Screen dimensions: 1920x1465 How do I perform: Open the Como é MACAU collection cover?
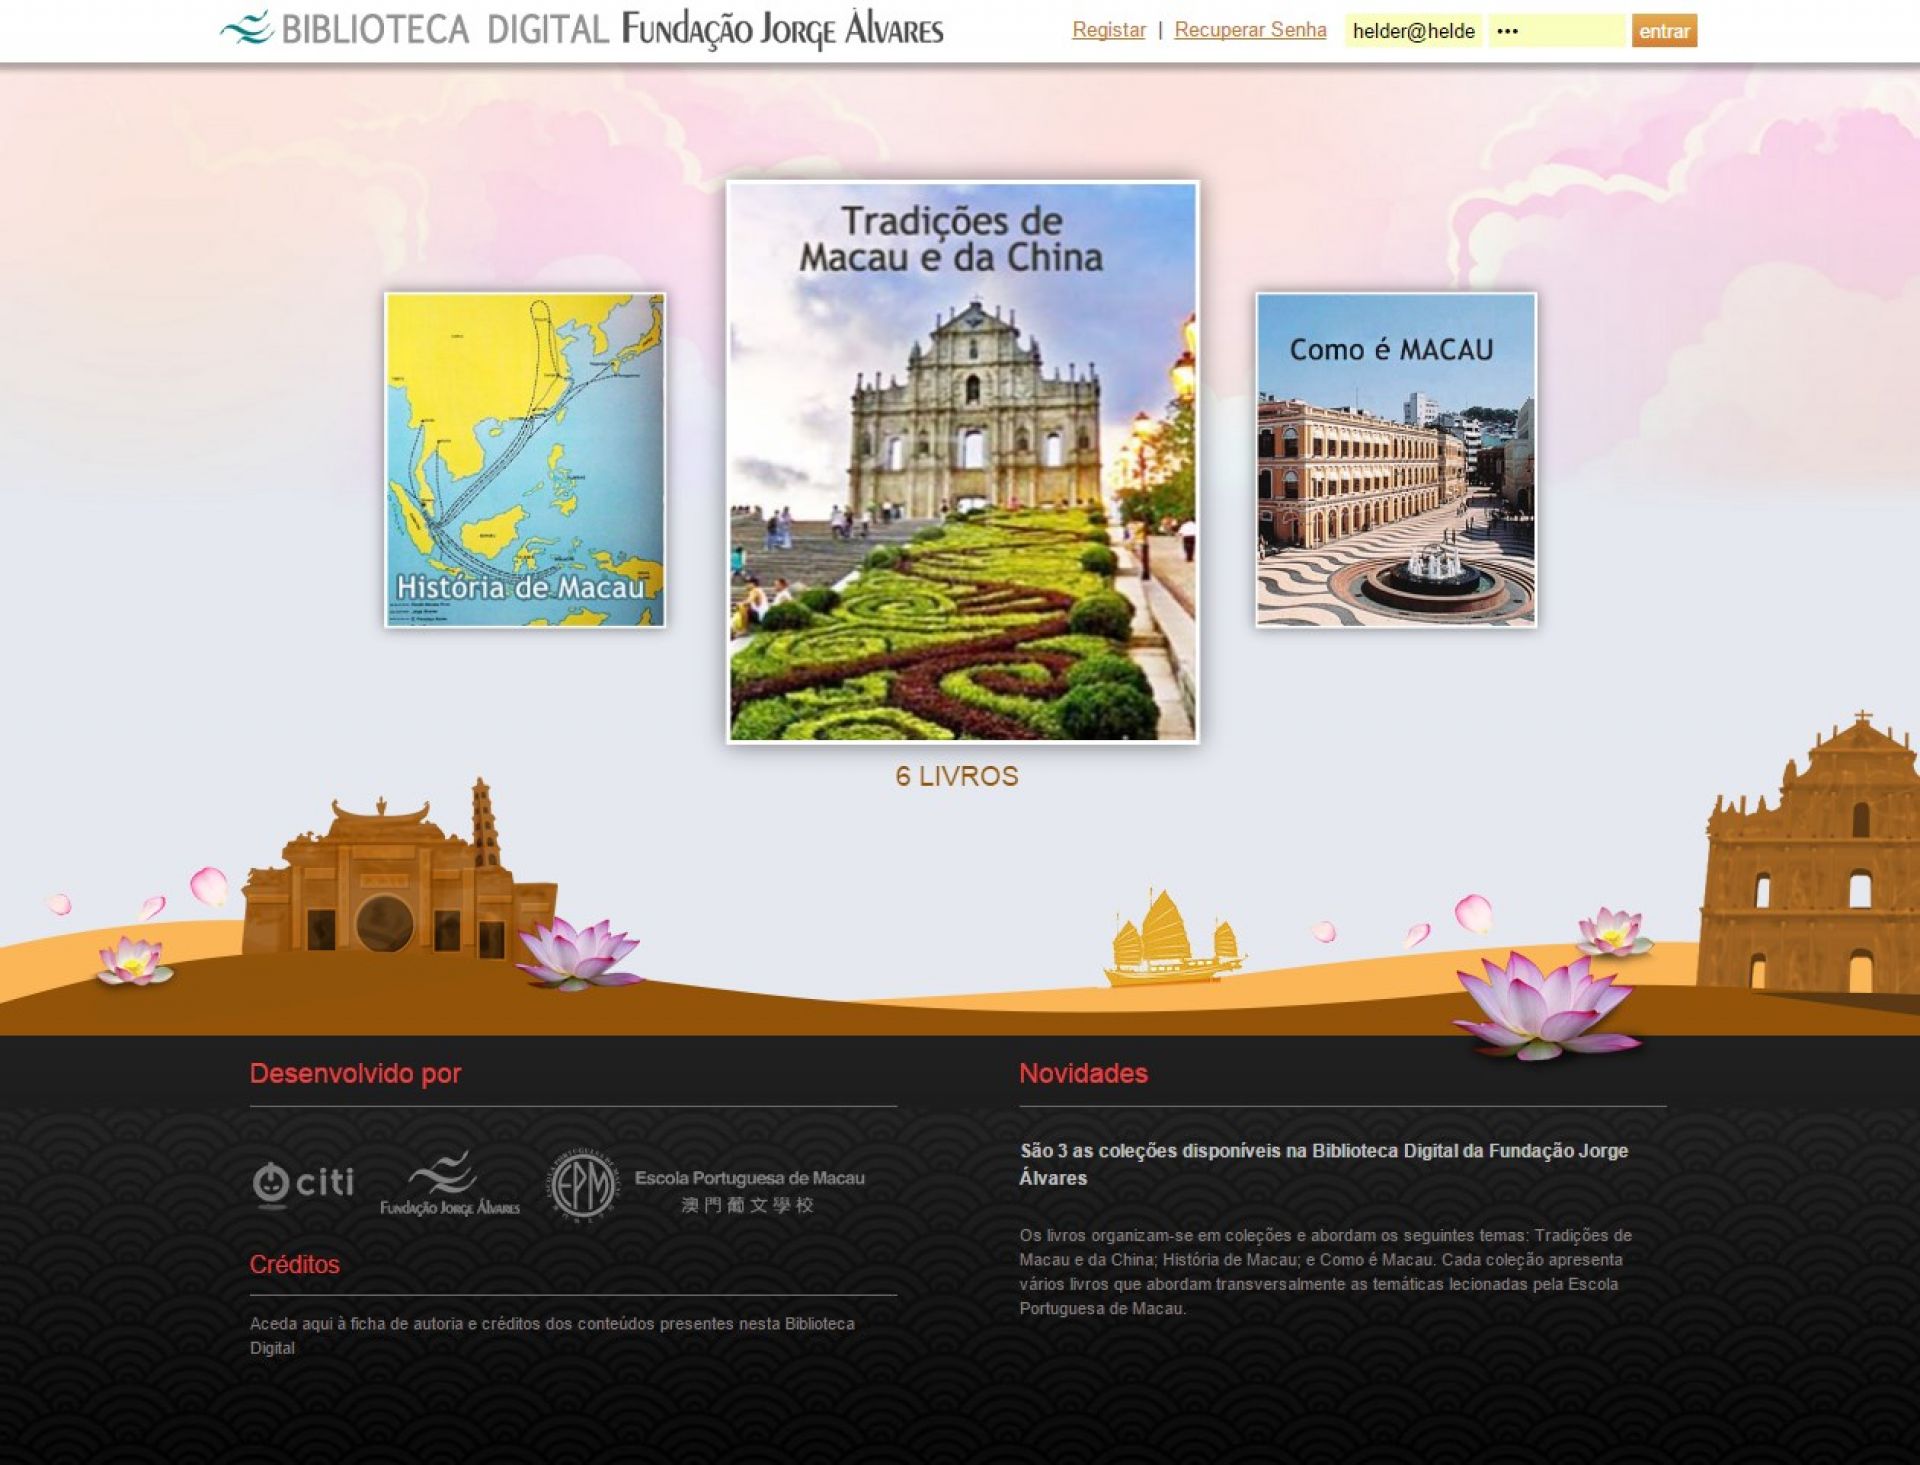click(1396, 460)
